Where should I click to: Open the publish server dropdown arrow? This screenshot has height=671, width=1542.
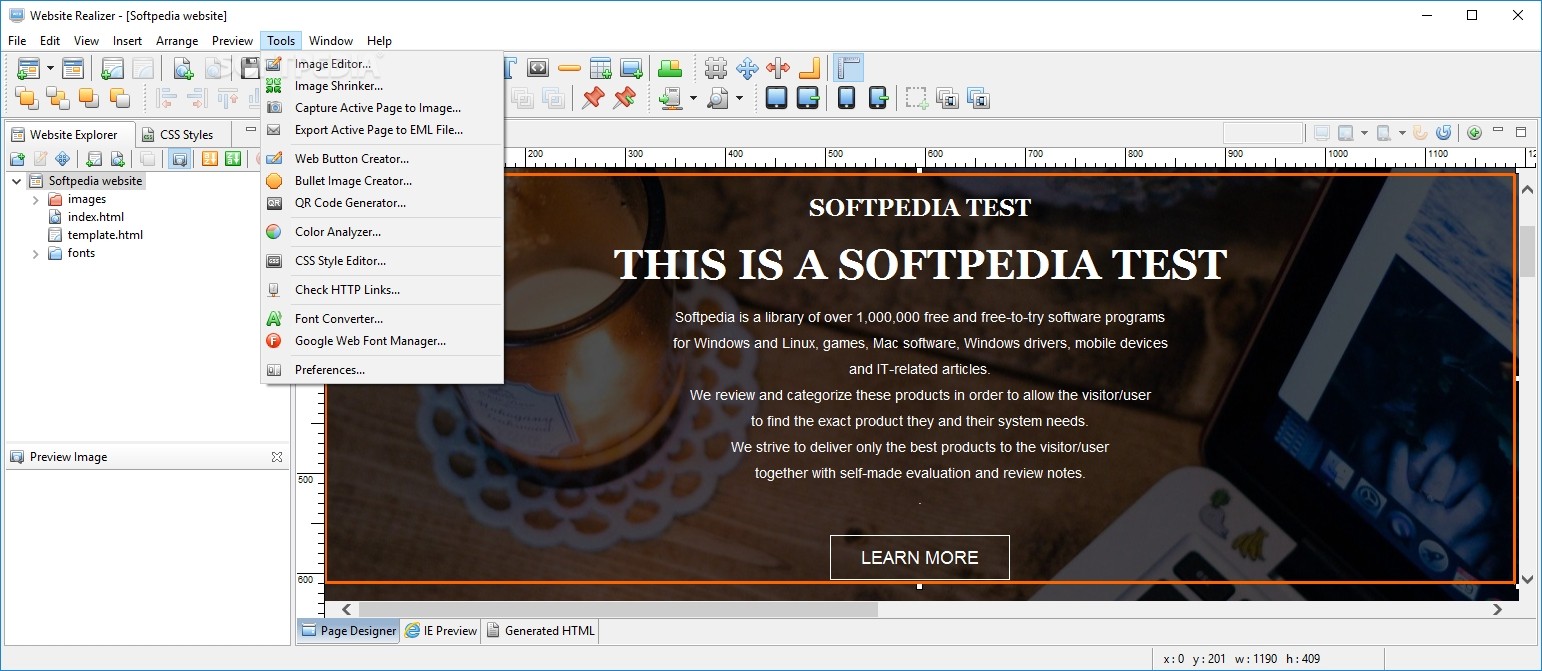[693, 98]
